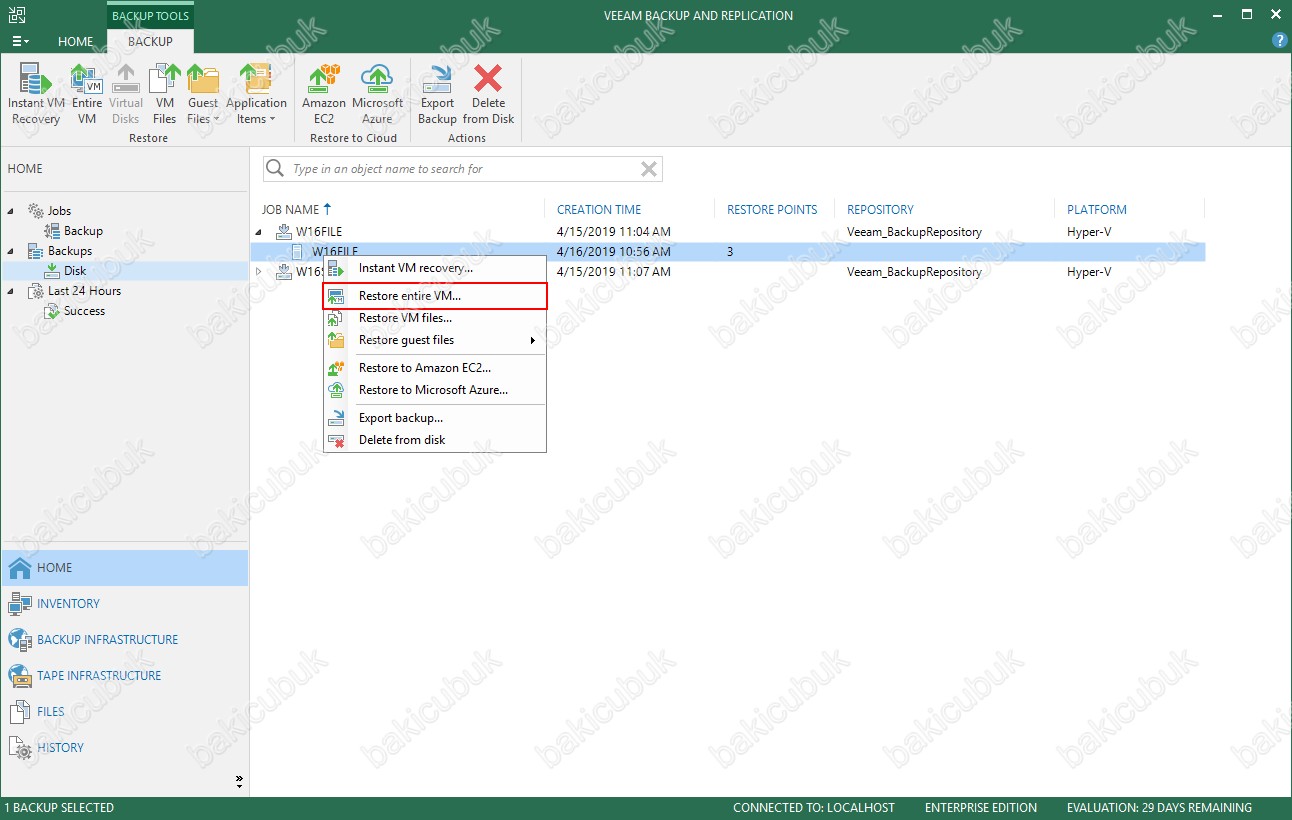Click the Hyper-V cell for 11:07 AM job

(1089, 272)
